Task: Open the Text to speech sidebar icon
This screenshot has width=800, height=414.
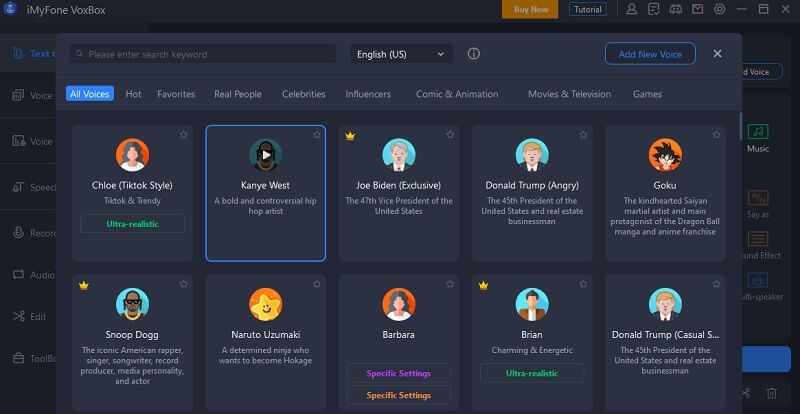Action: point(18,54)
